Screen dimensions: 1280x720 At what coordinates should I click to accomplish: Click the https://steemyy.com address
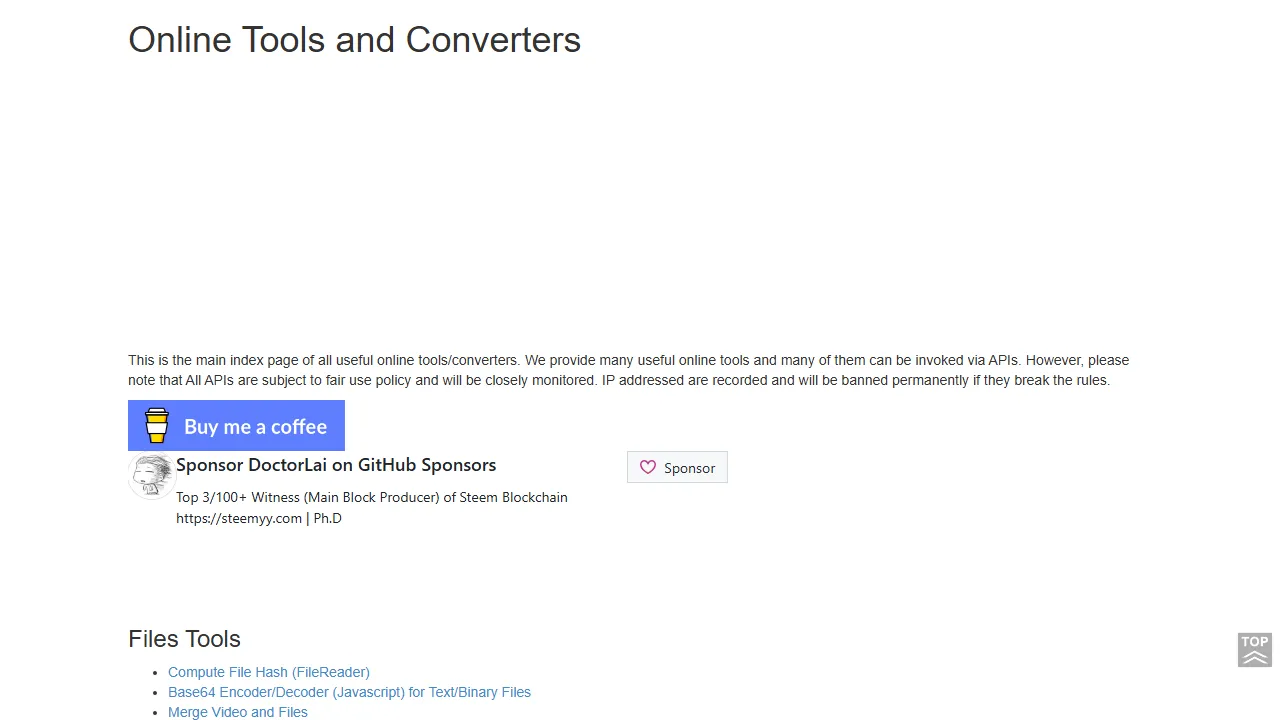coord(238,518)
